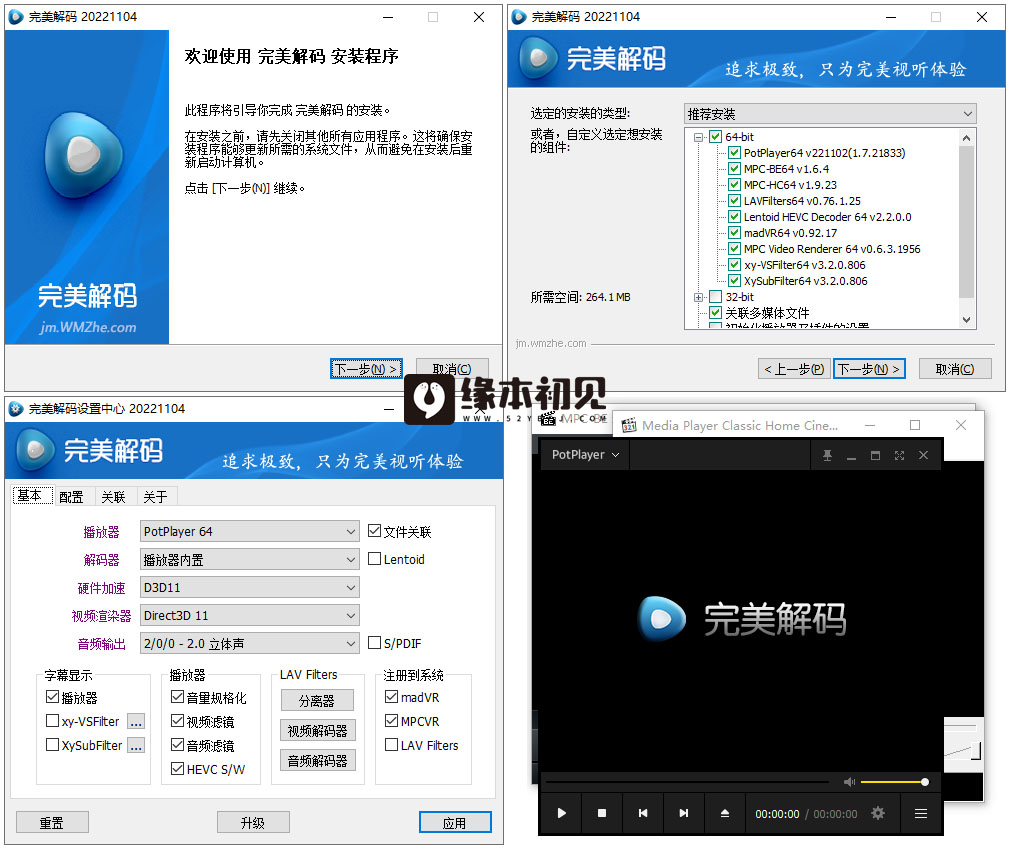Image resolution: width=1010 pixels, height=850 pixels.
Task: Open the 硬件加速 D3D11 dropdown
Action: point(249,587)
